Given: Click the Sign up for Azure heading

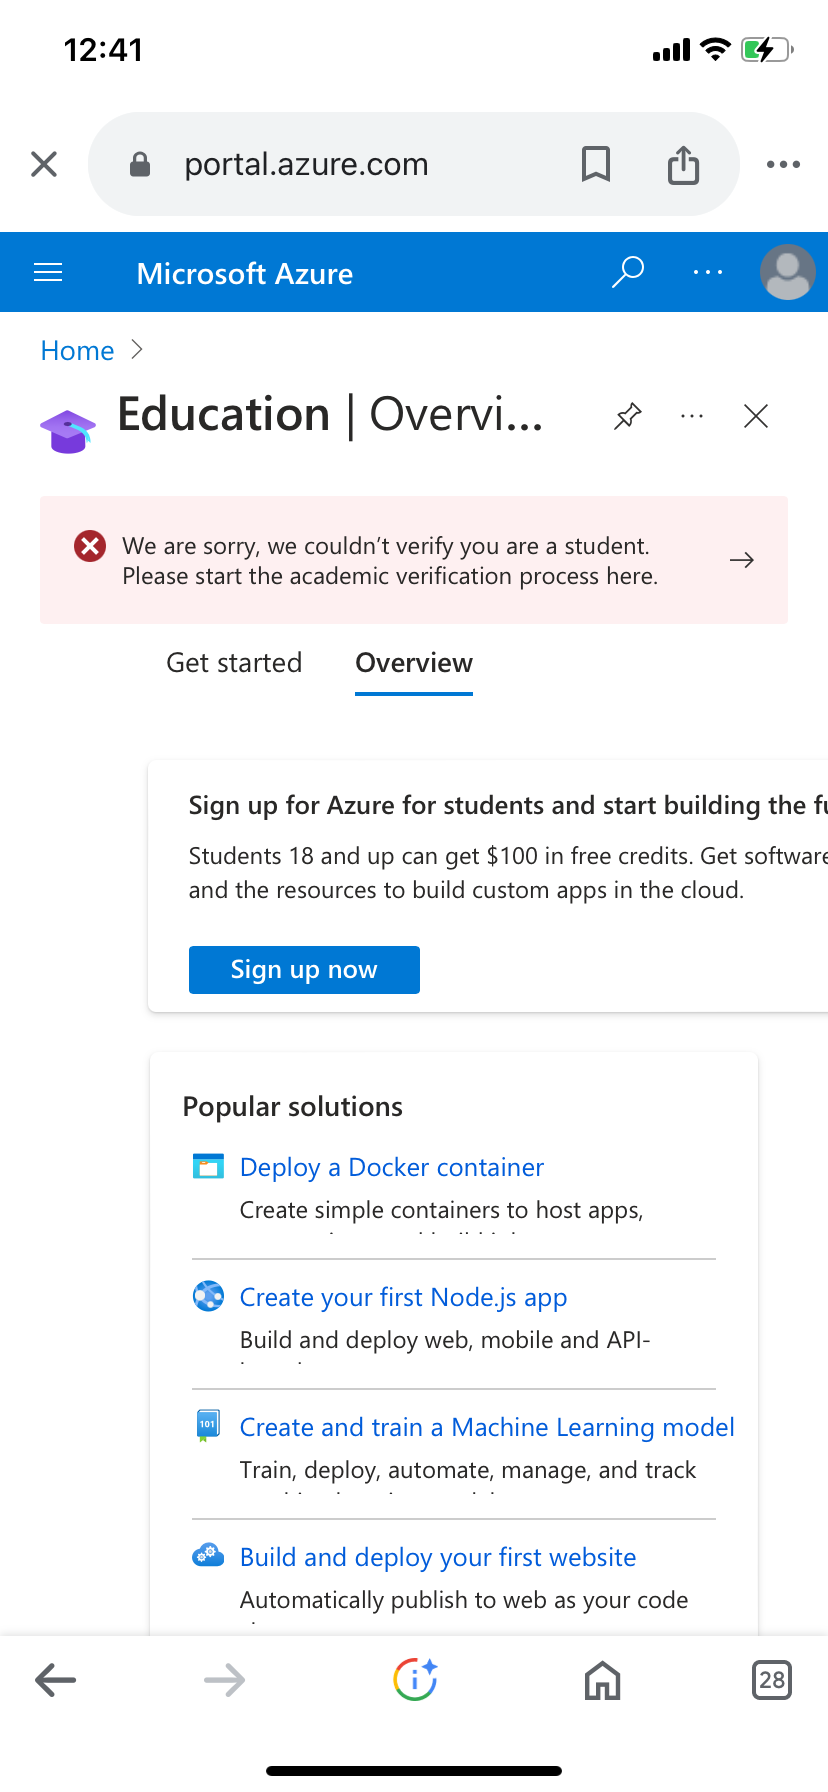Looking at the screenshot, I should pos(508,806).
